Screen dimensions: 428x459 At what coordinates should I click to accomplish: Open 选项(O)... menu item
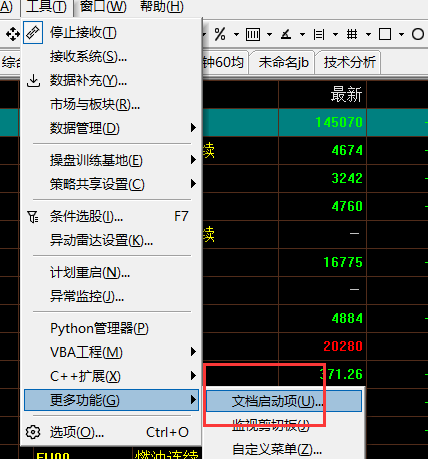(x=111, y=432)
